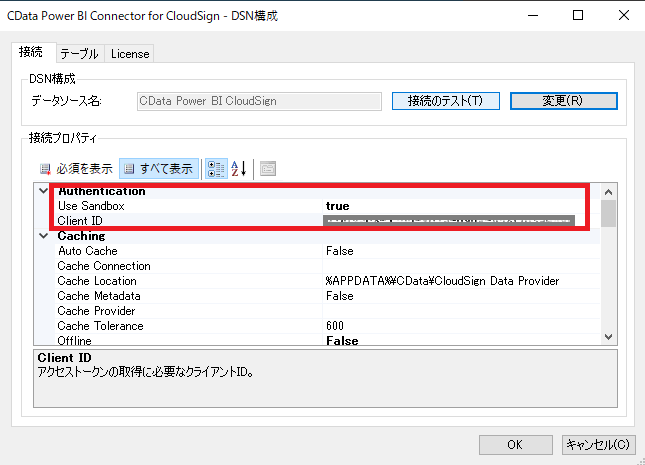Click the property grid scroll down arrow
The image size is (645, 465).
[609, 337]
